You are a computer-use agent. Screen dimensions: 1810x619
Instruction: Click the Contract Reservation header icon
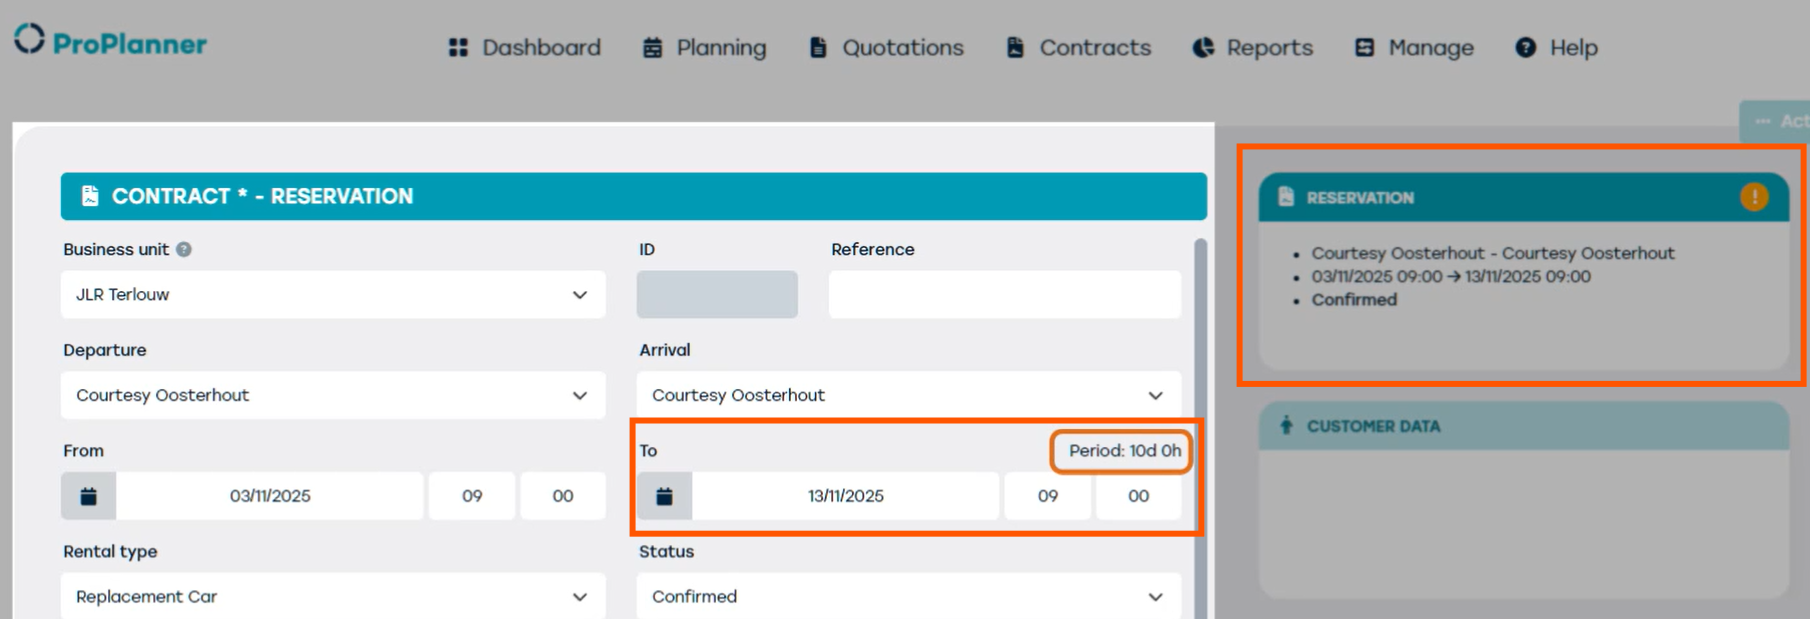point(90,196)
